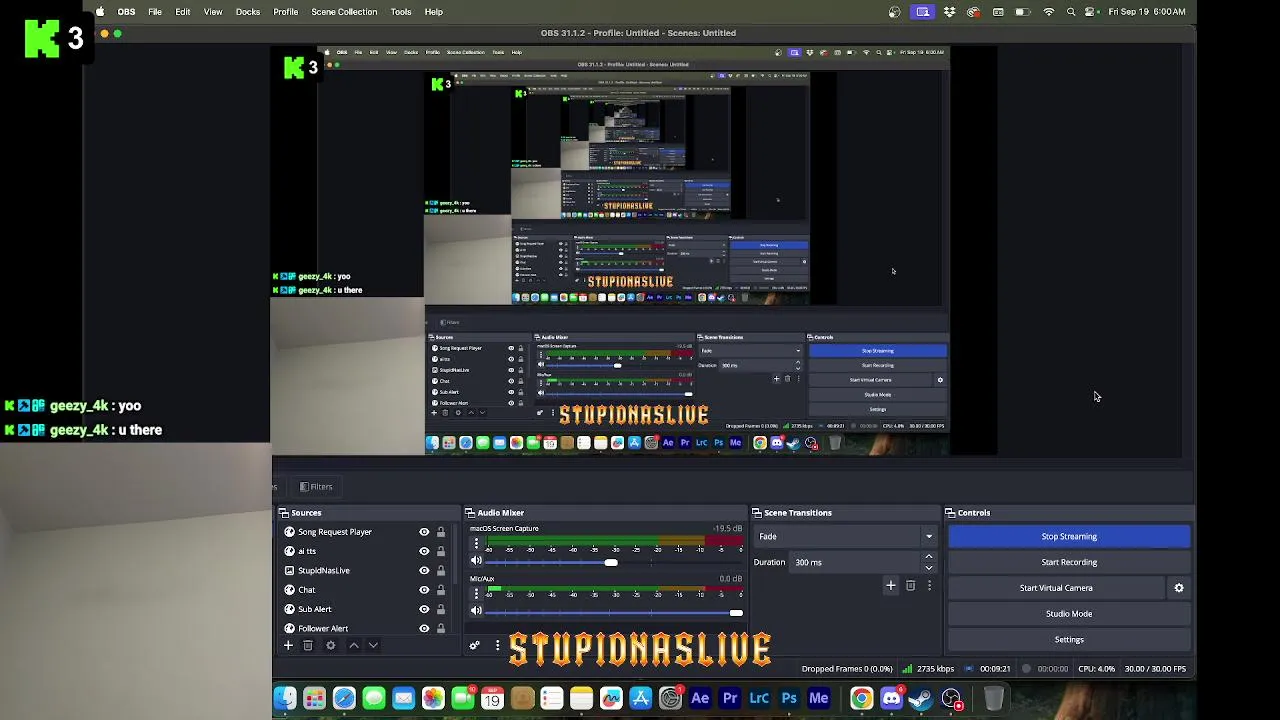
Task: Increase transition duration with up stepper
Action: (929, 557)
